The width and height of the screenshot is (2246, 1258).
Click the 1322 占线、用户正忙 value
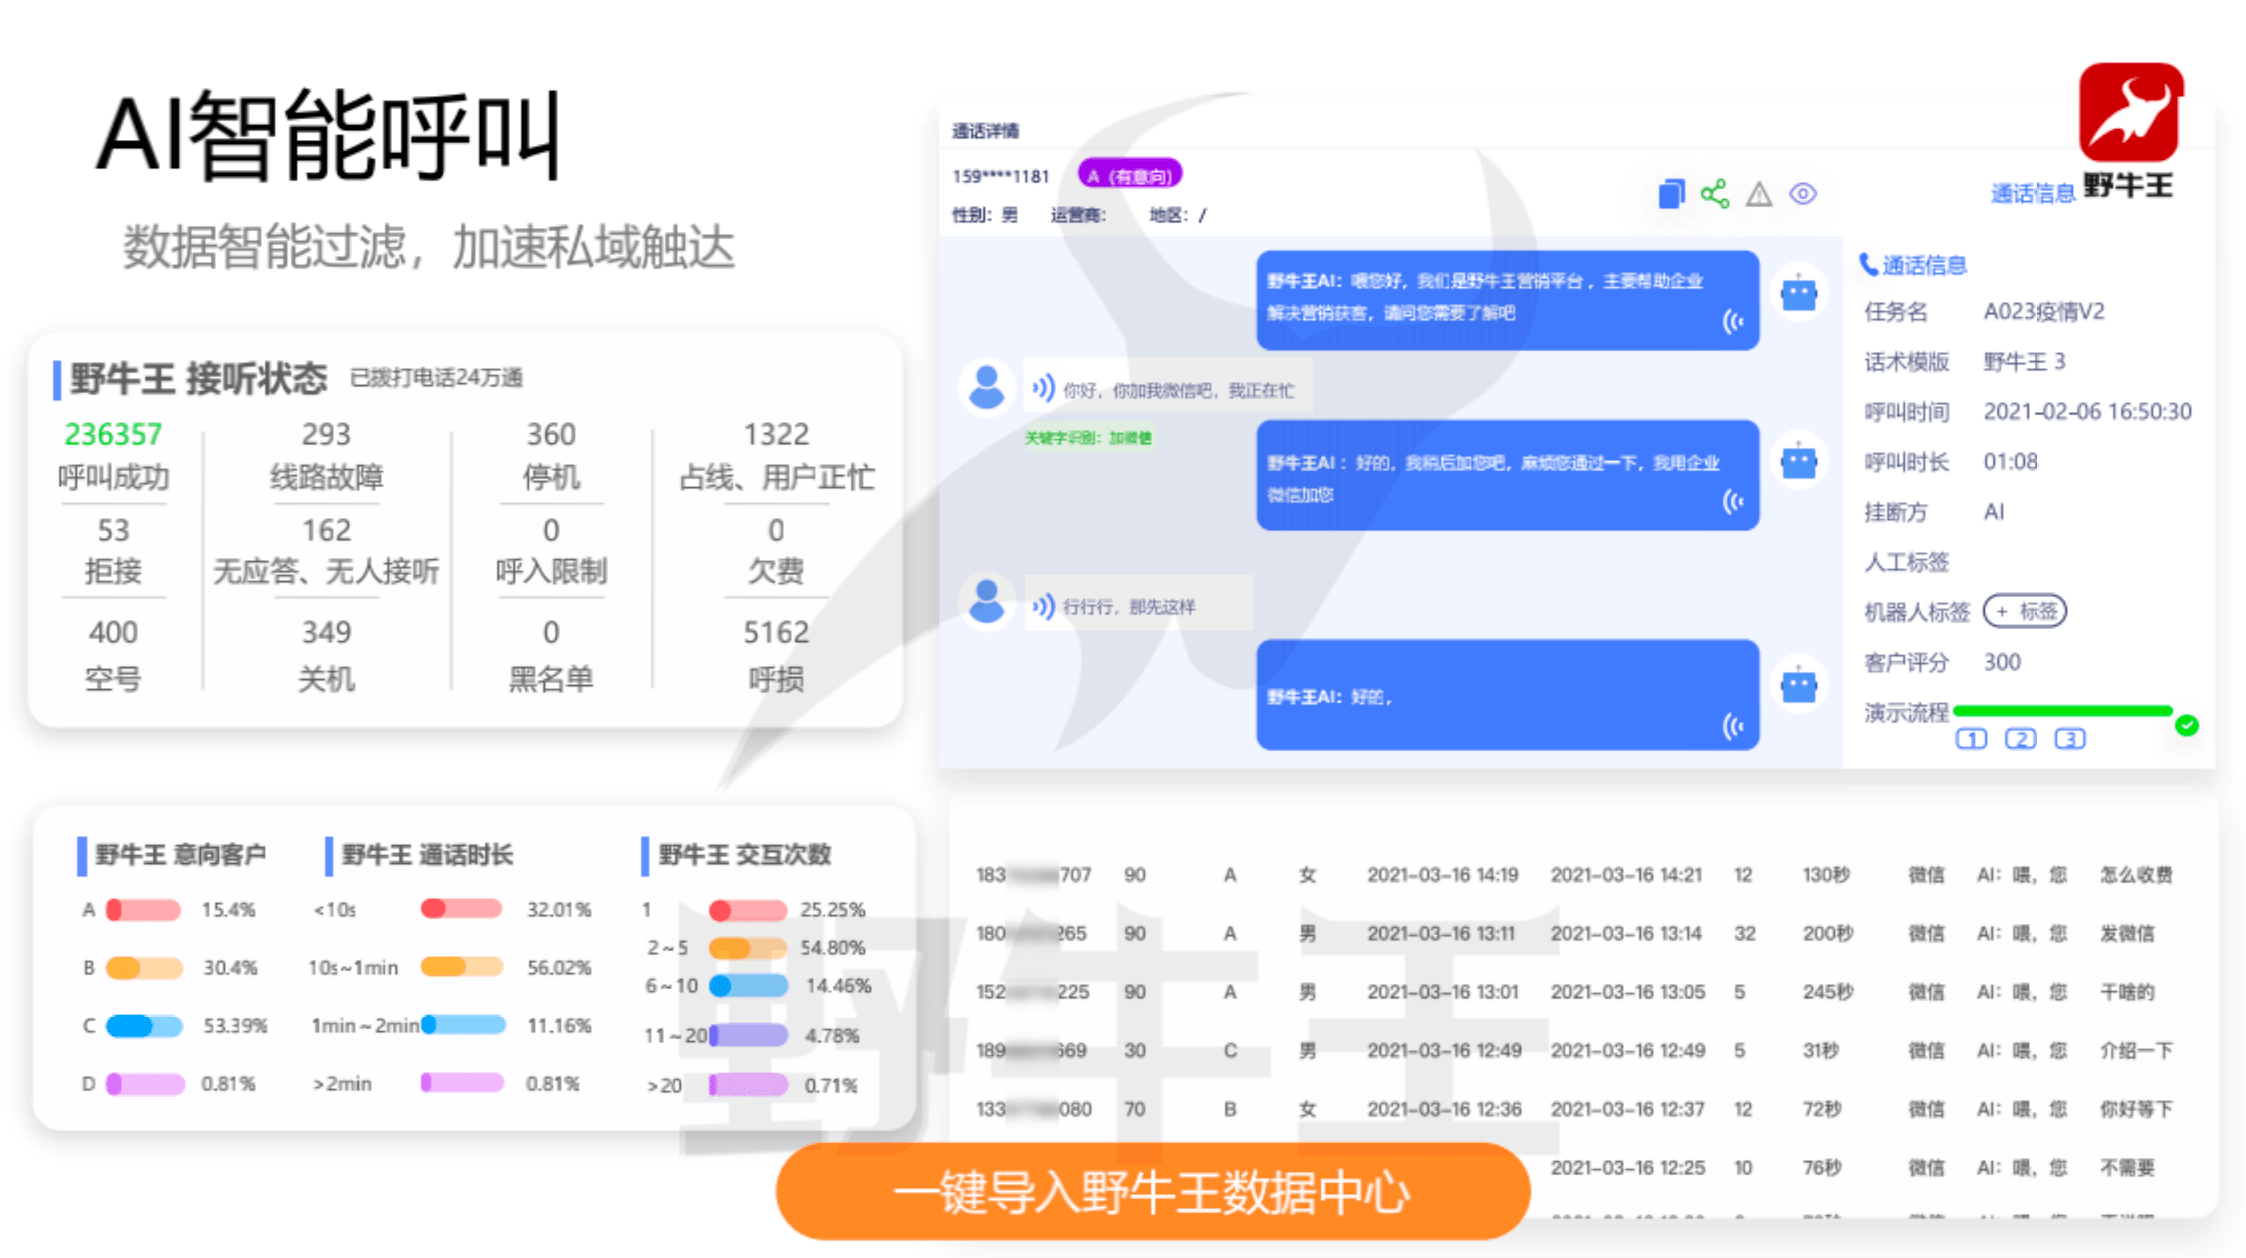click(776, 434)
